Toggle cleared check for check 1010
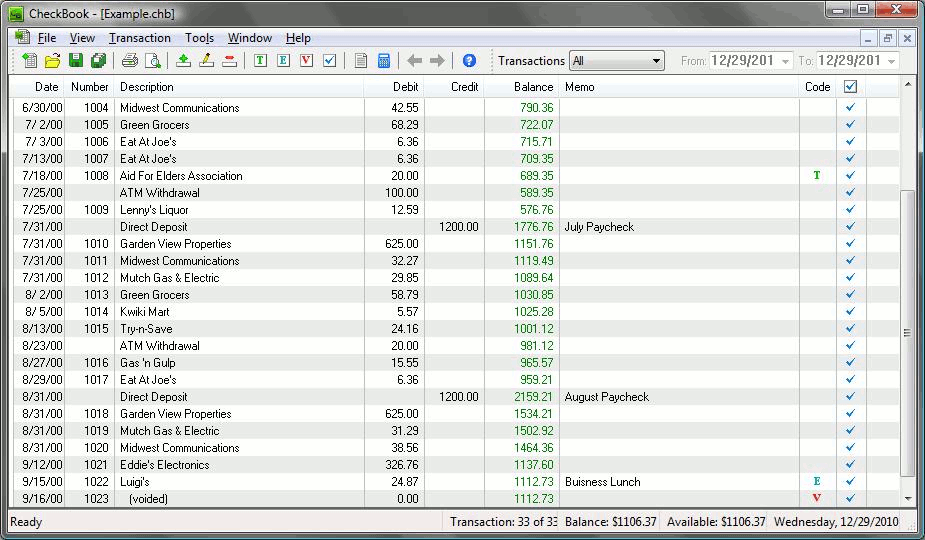Screen dimensions: 925x540 [x=850, y=243]
